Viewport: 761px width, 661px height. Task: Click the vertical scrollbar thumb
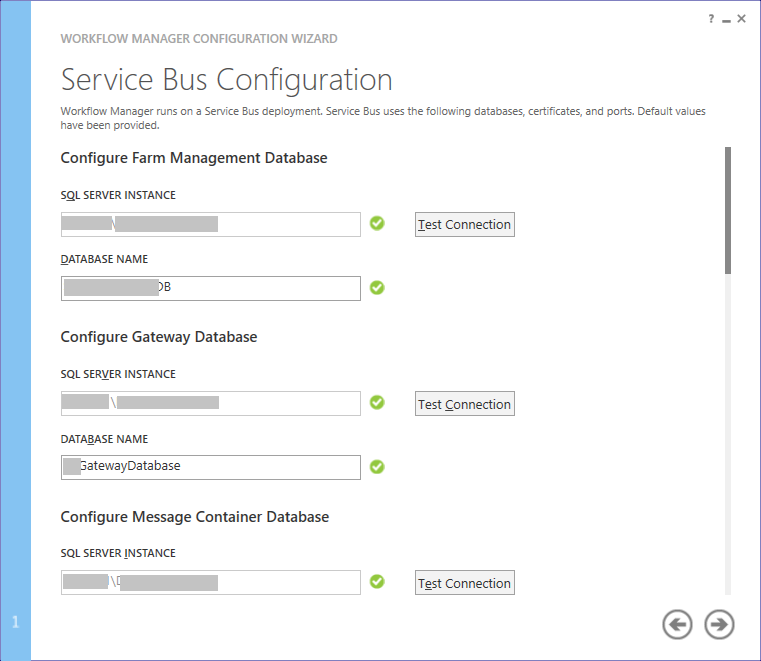tap(728, 210)
